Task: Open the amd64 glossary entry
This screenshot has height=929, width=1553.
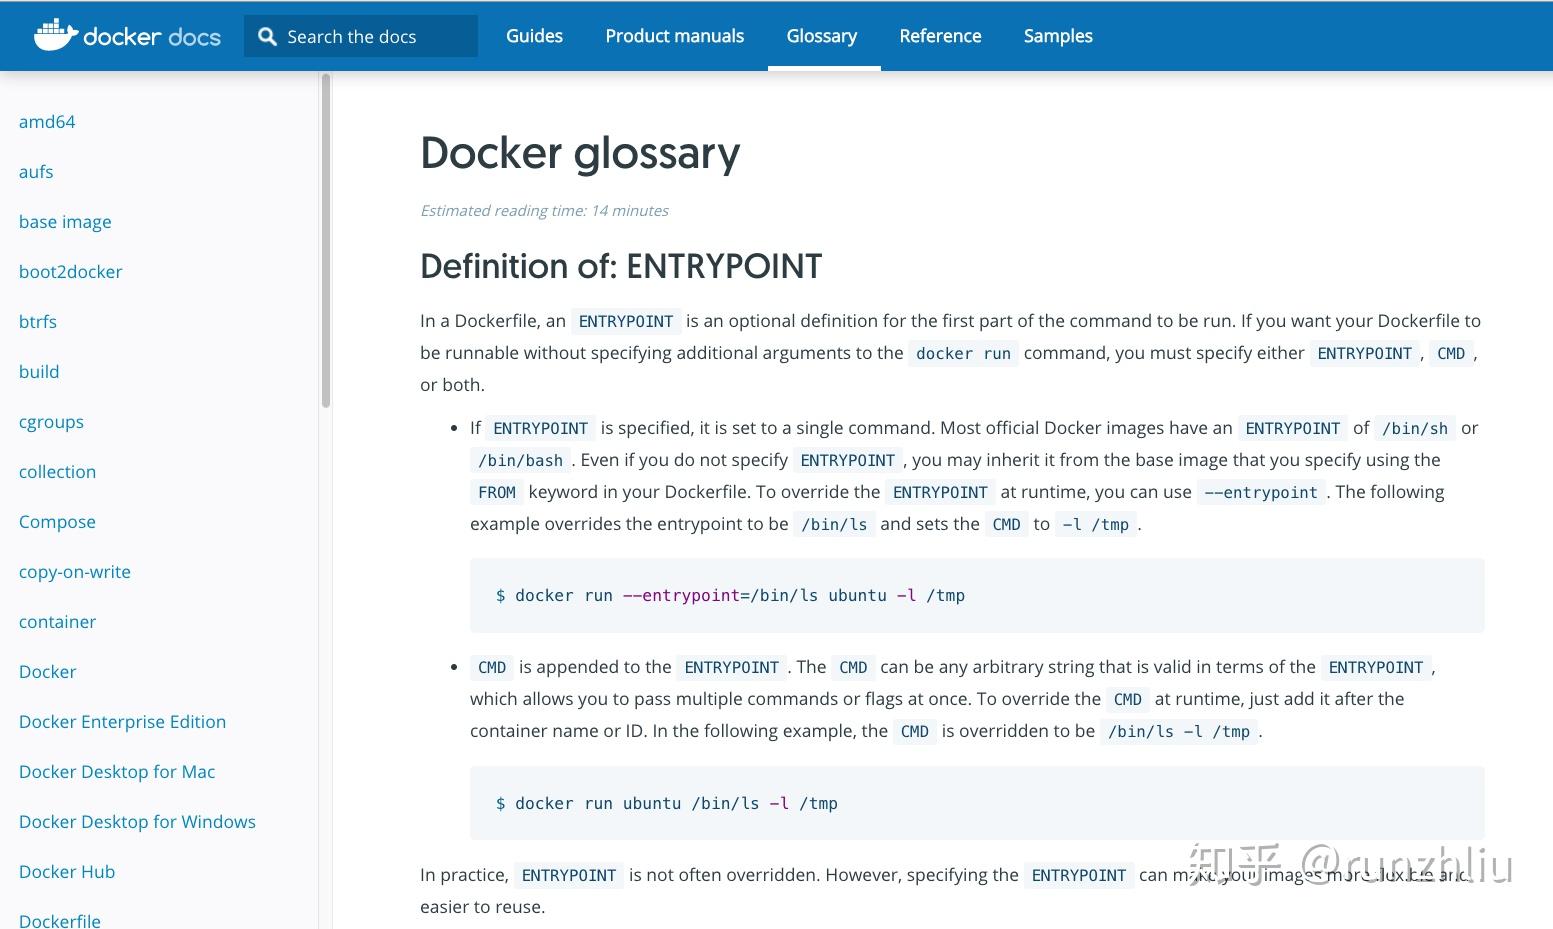Action: click(x=47, y=121)
